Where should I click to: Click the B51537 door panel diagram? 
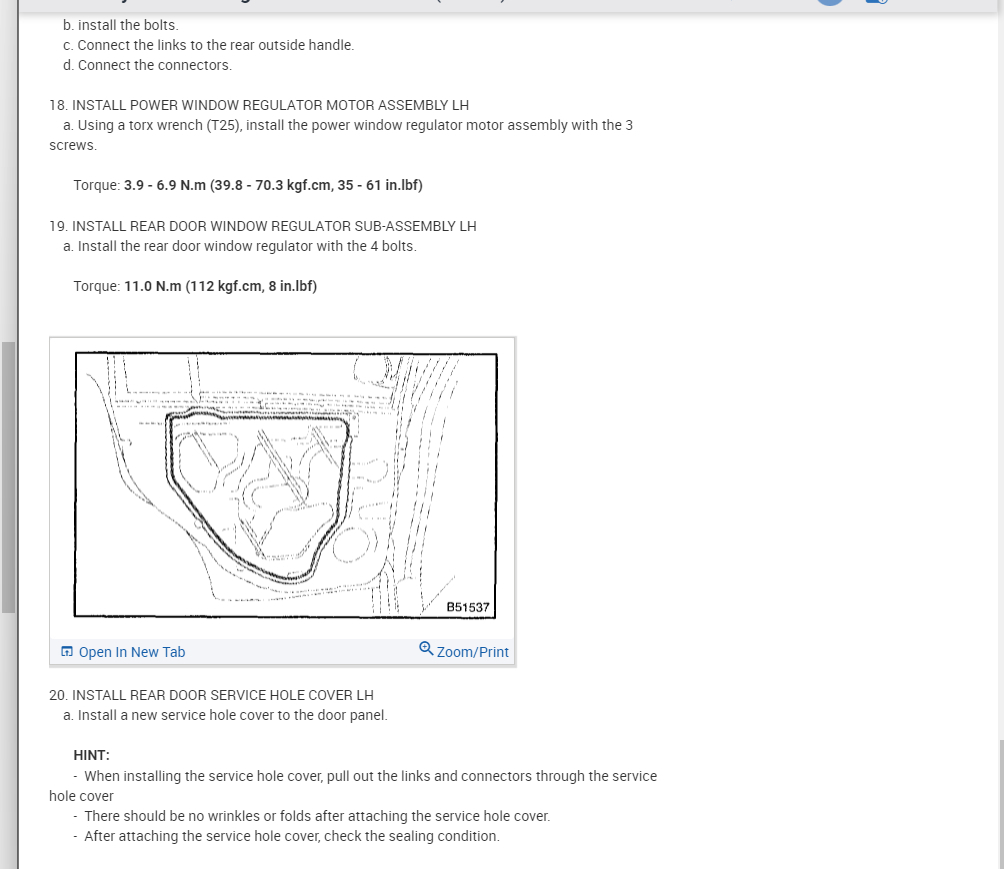point(286,485)
